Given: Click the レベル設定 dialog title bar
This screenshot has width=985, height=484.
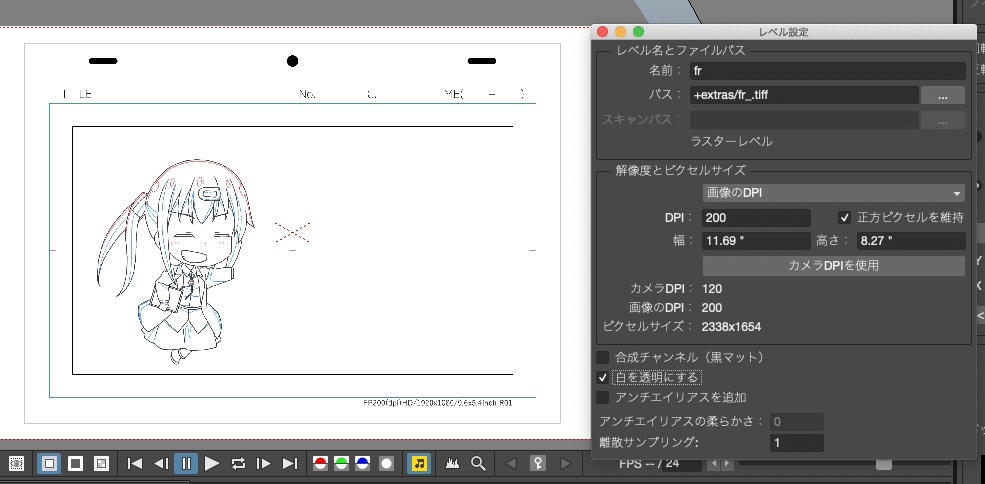Looking at the screenshot, I should click(x=783, y=31).
